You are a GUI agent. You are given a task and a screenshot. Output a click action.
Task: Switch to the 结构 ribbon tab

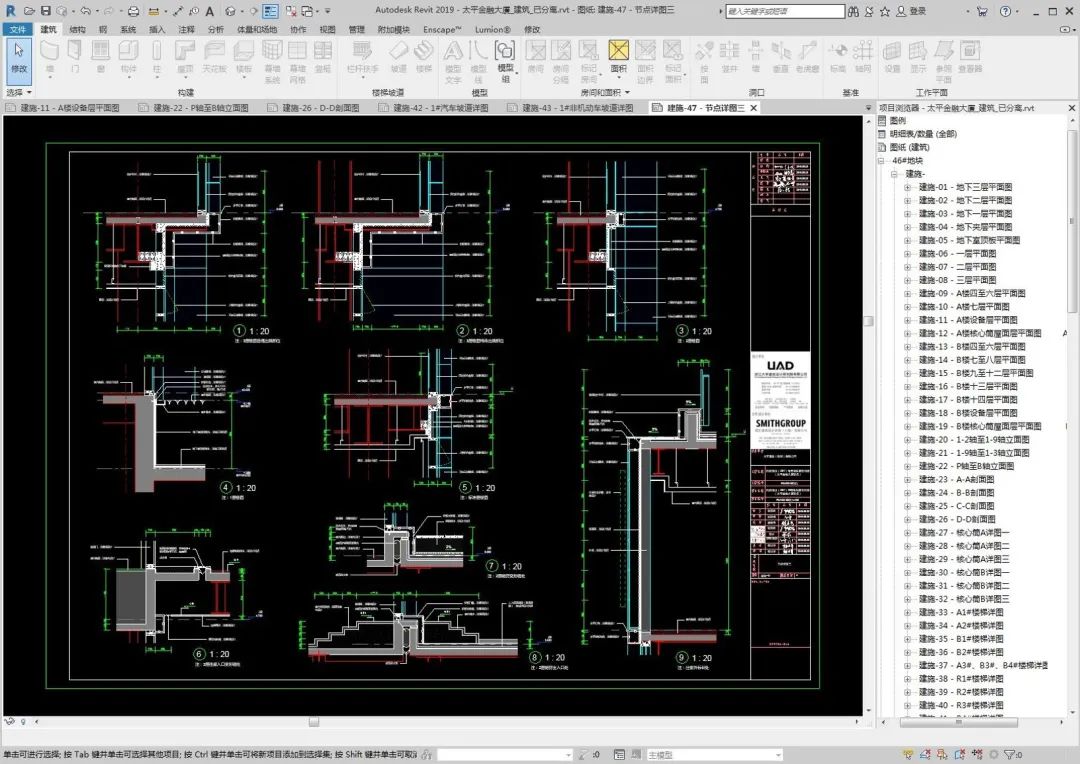(77, 30)
